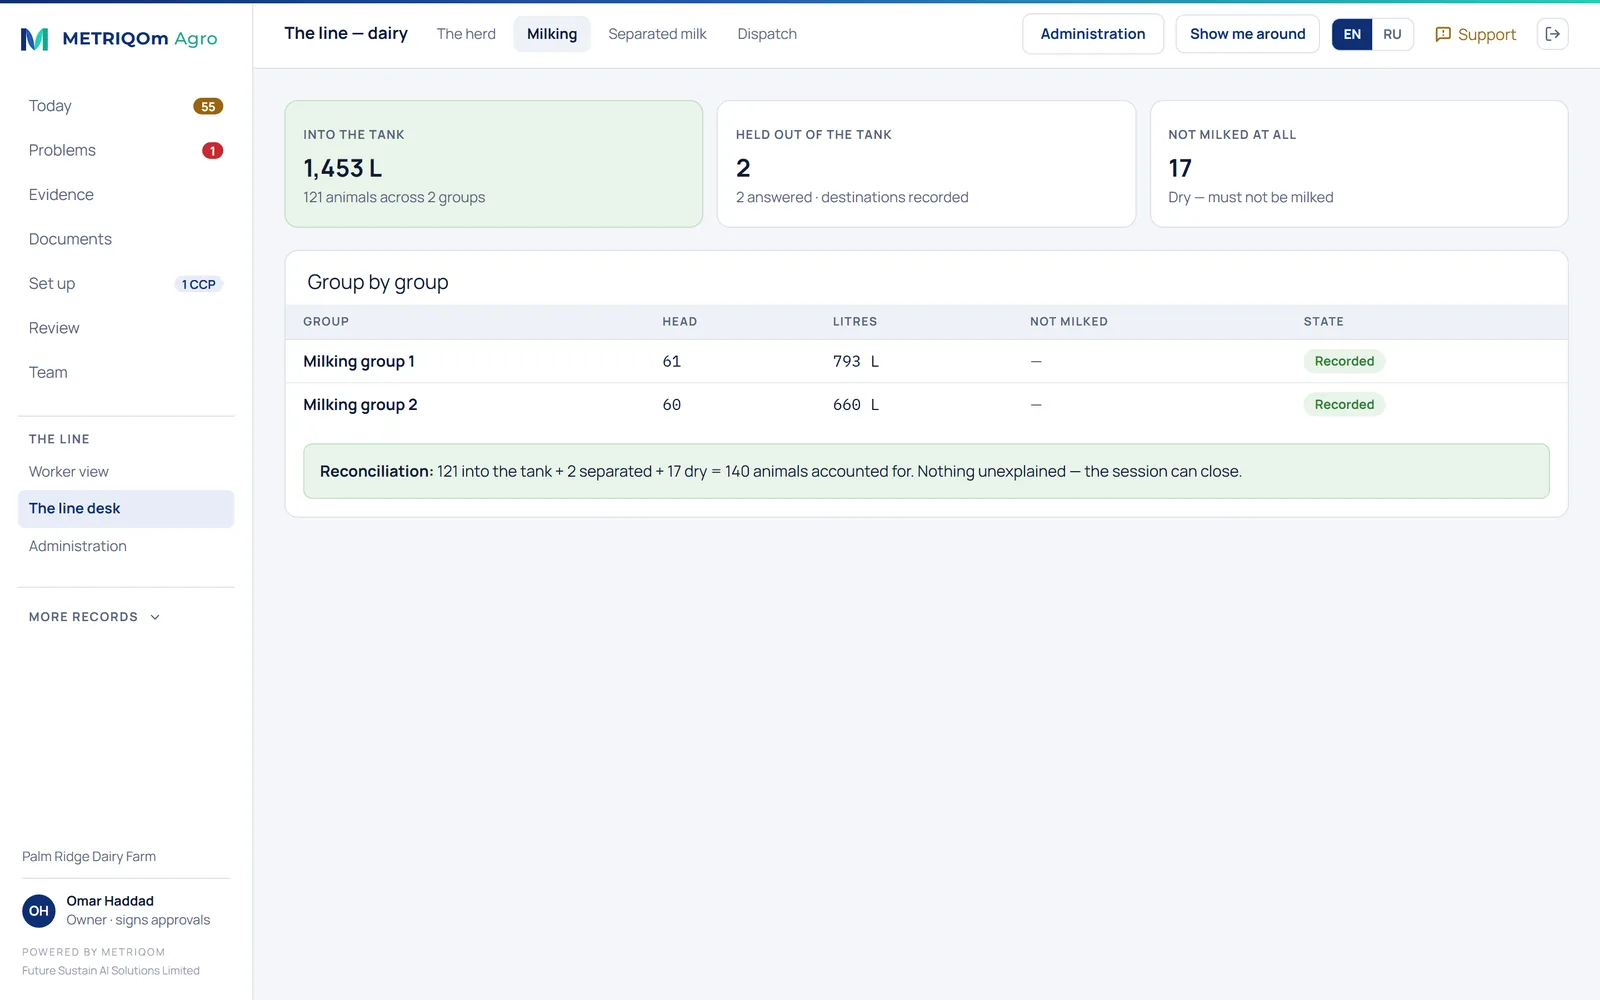This screenshot has width=1600, height=1000.
Task: Click Show me around button
Action: pyautogui.click(x=1247, y=34)
